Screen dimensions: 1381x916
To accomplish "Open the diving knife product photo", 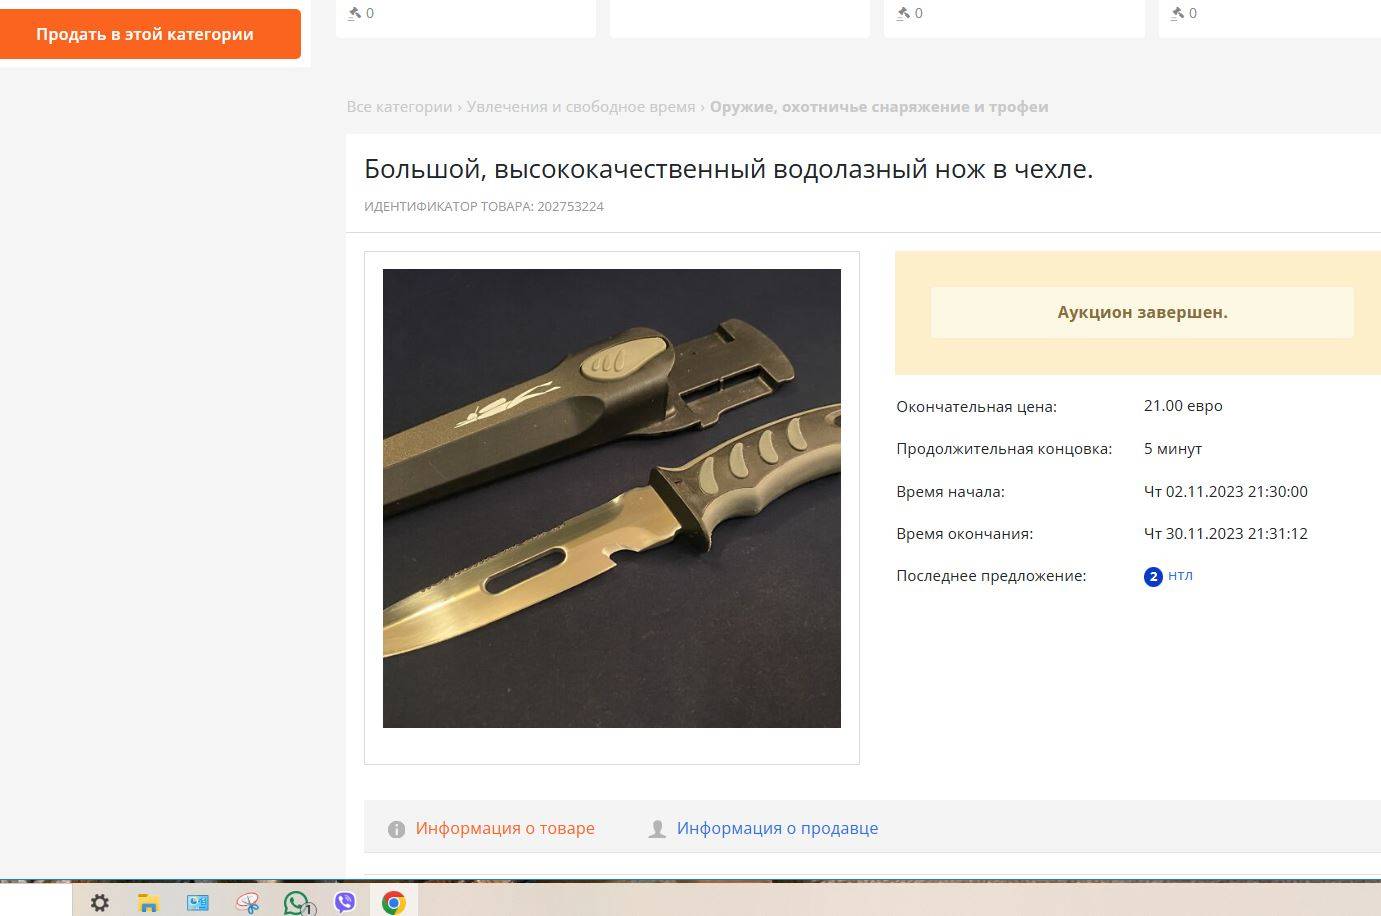I will [612, 498].
